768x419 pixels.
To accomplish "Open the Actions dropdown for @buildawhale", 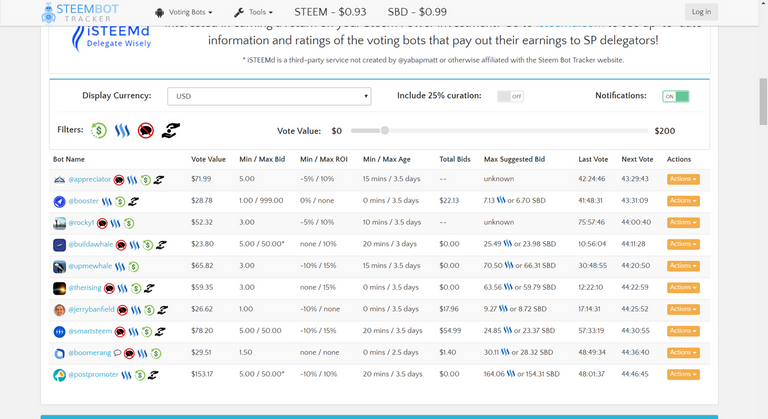I will pyautogui.click(x=683, y=244).
